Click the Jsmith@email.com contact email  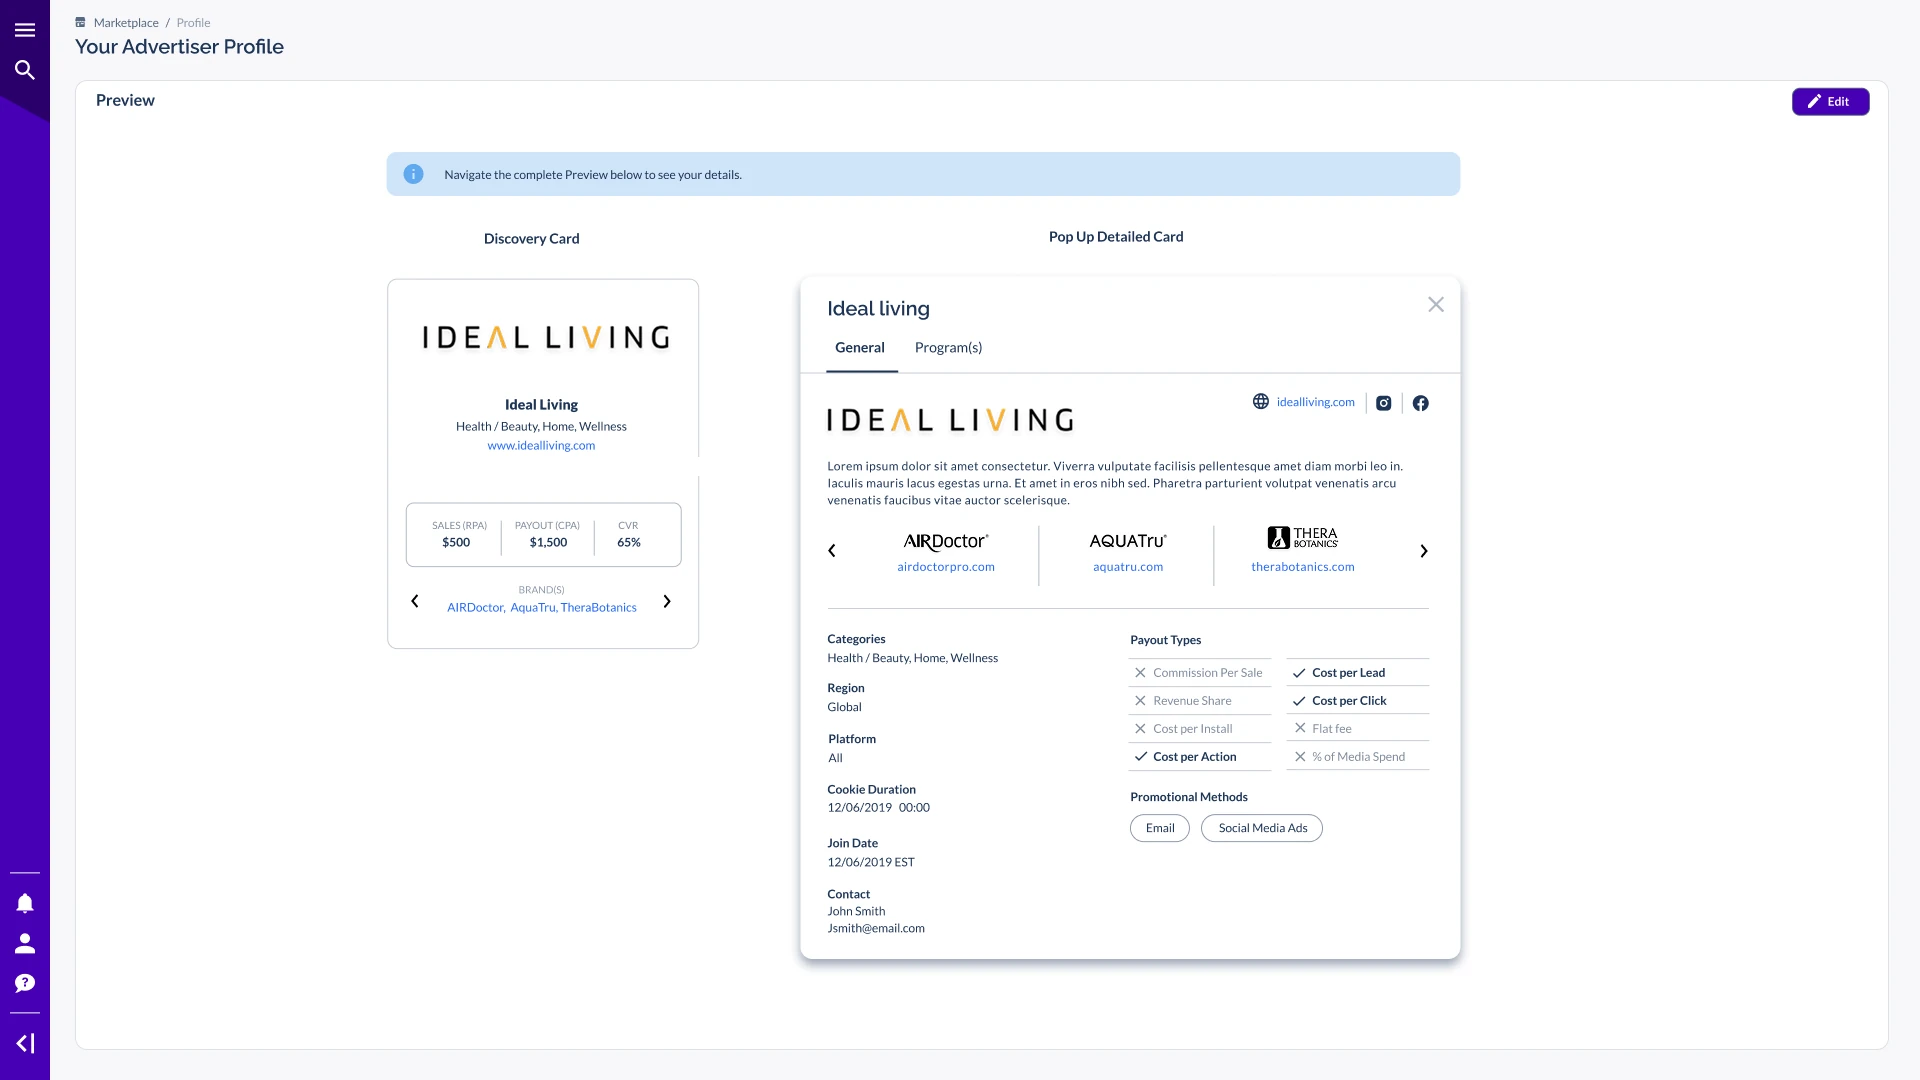pyautogui.click(x=876, y=929)
